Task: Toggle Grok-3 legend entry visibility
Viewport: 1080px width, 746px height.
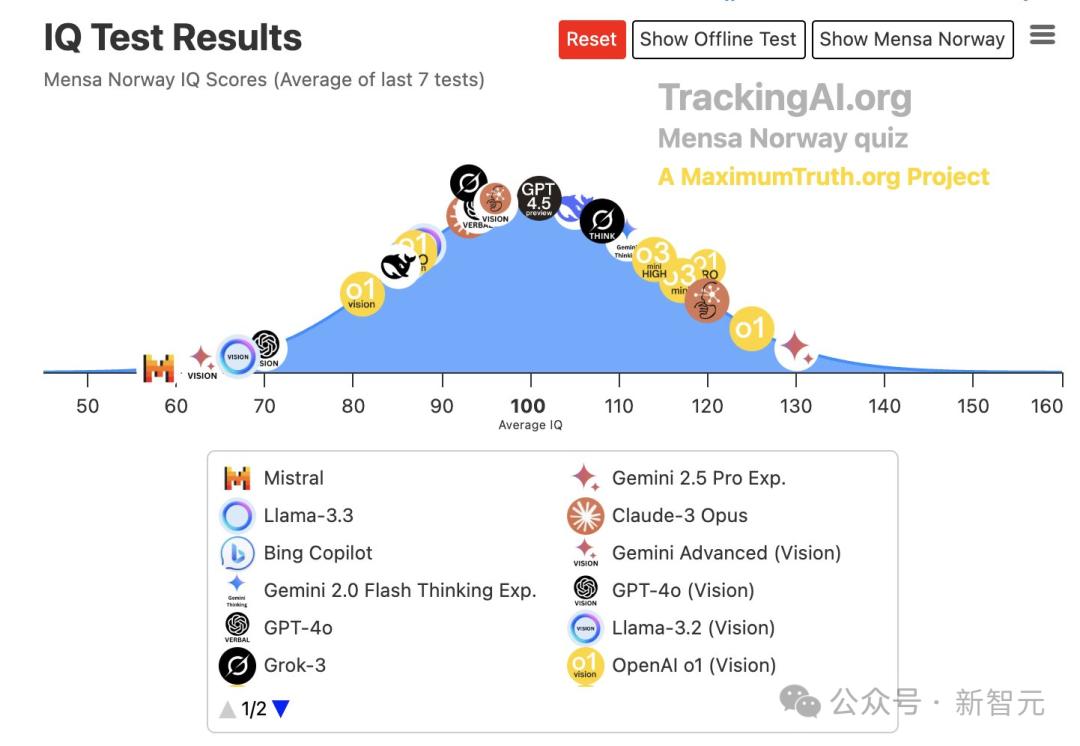Action: pyautogui.click(x=294, y=665)
